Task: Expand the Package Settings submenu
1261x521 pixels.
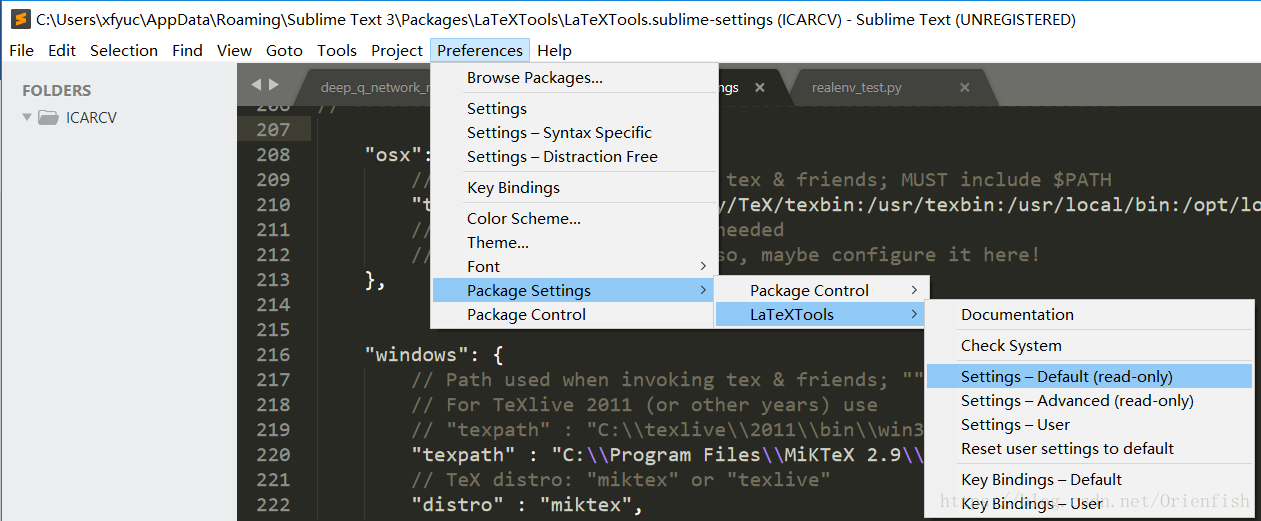Action: coord(574,290)
